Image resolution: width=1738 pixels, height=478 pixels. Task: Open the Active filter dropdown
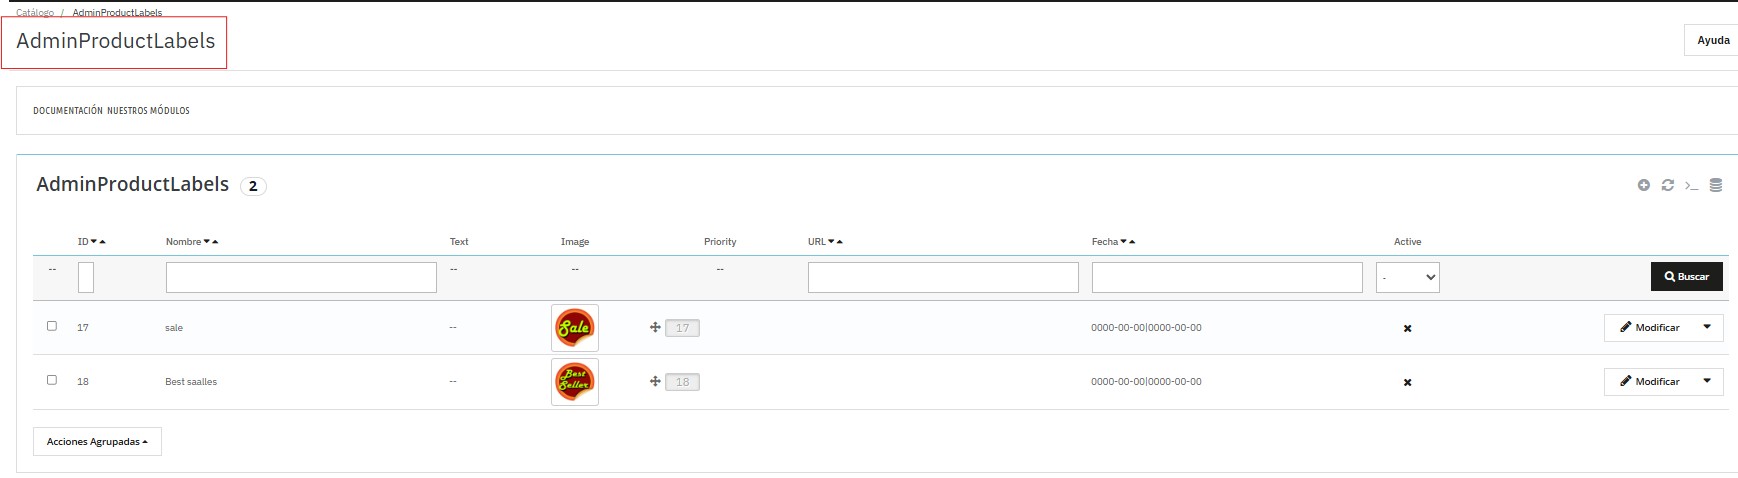pyautogui.click(x=1407, y=277)
